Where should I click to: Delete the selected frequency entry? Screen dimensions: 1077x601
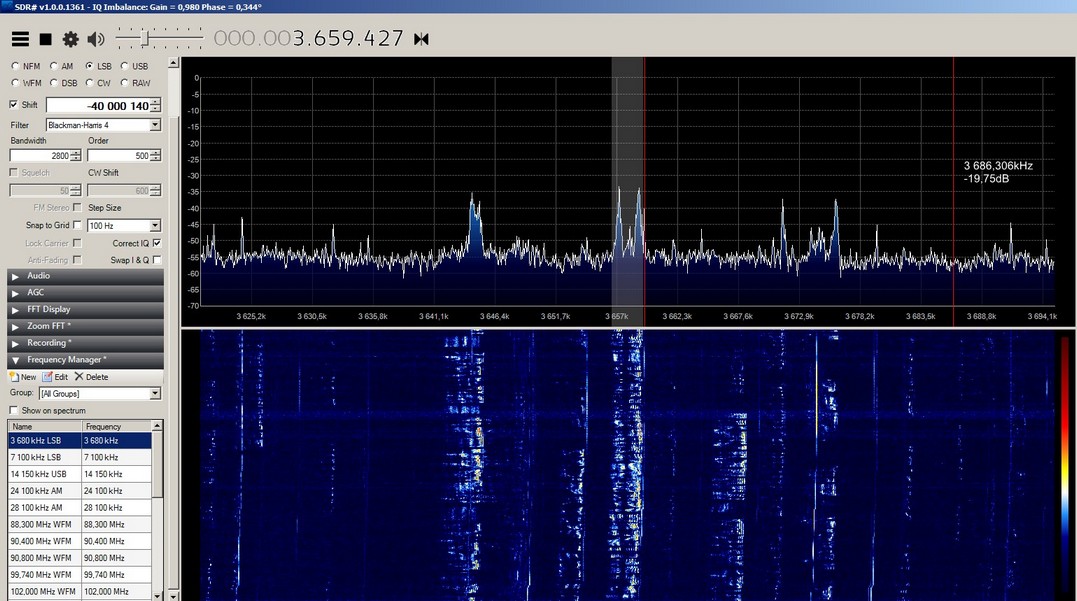[x=91, y=377]
